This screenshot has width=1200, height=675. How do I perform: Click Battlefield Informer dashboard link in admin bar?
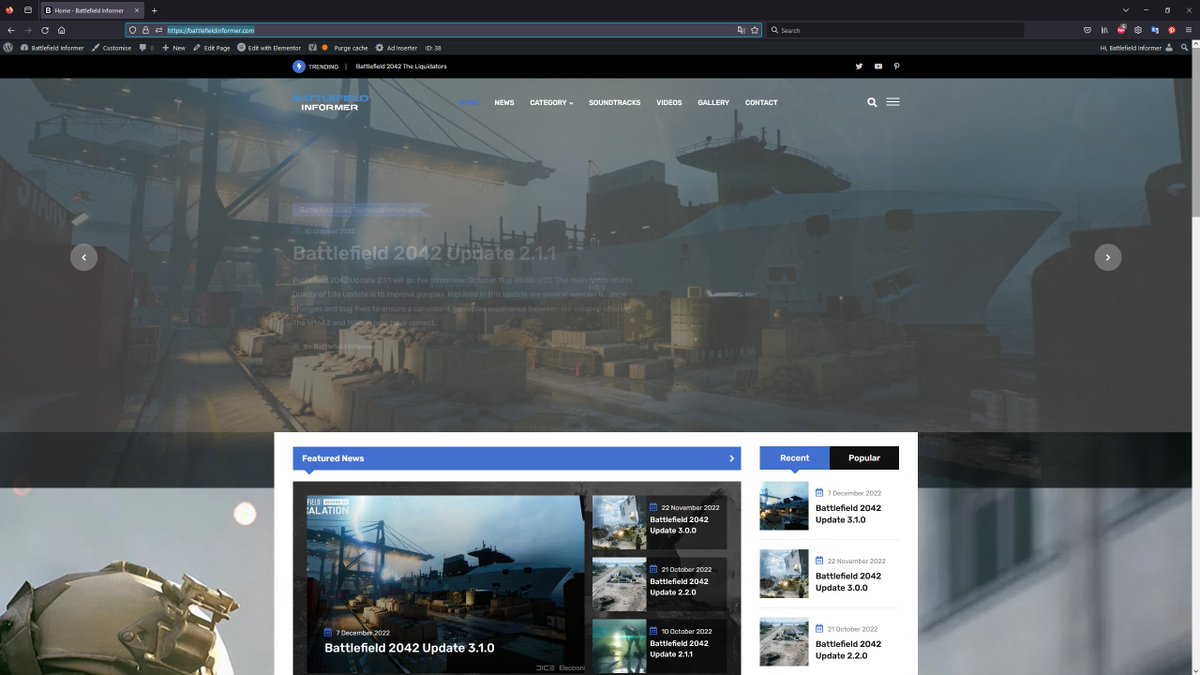click(x=52, y=47)
